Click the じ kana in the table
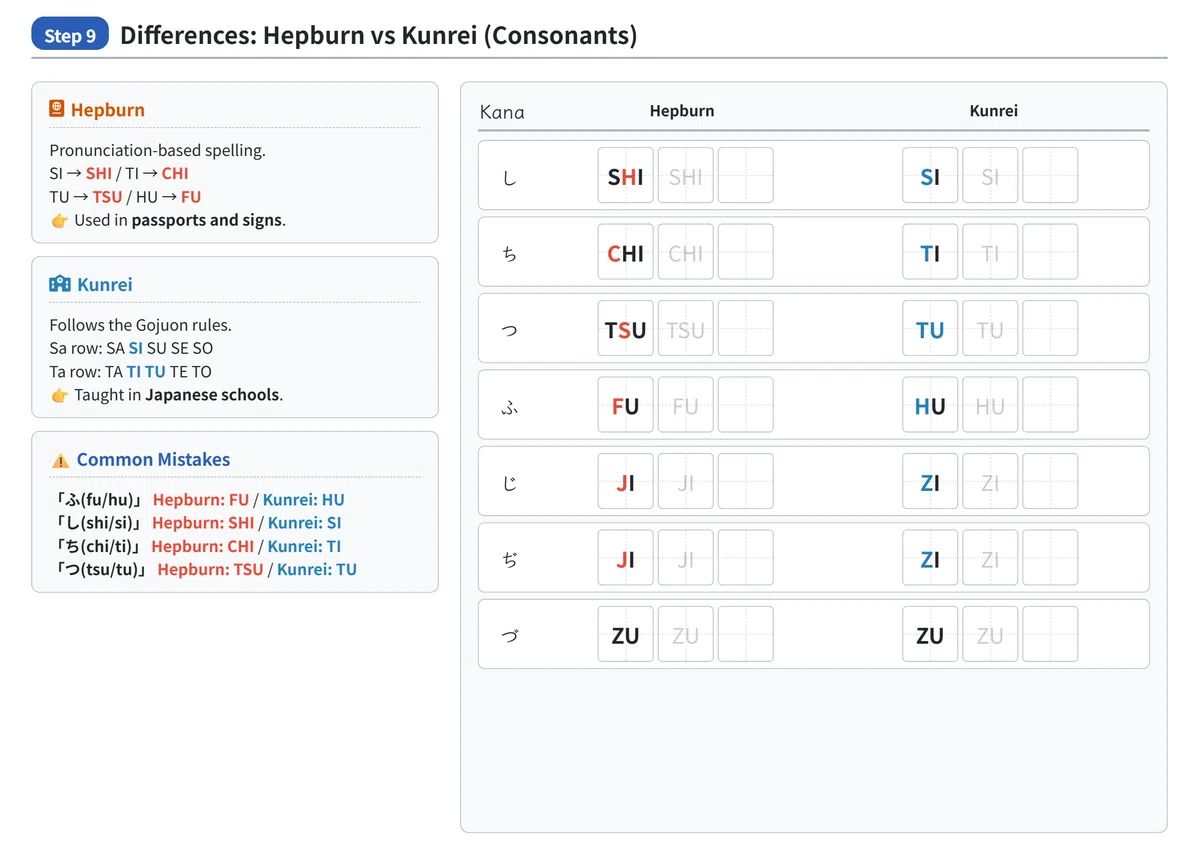 tap(510, 483)
